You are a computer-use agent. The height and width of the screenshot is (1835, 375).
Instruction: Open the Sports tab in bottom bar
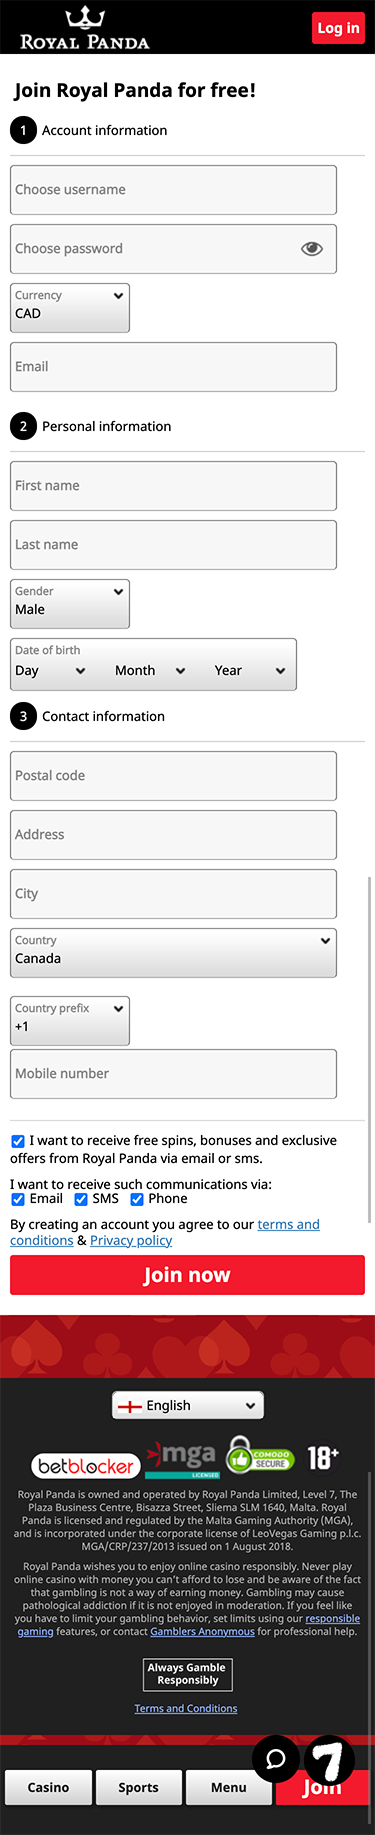138,1787
